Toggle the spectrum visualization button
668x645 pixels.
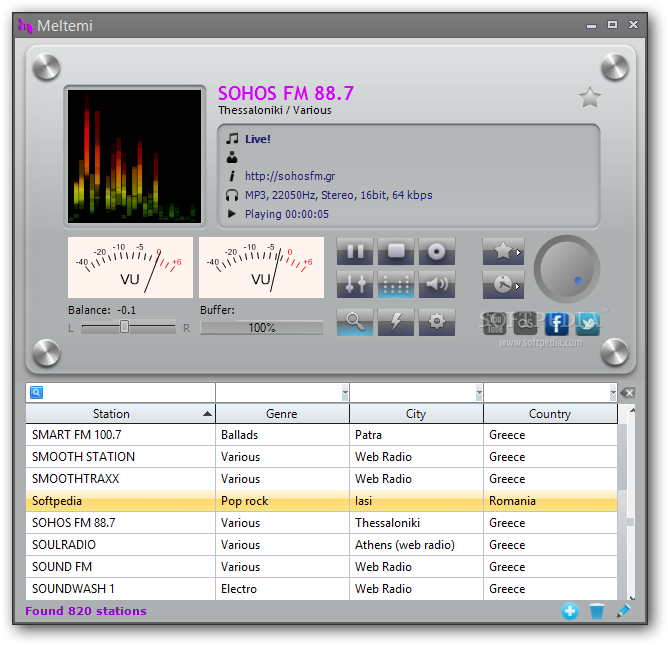[x=396, y=284]
